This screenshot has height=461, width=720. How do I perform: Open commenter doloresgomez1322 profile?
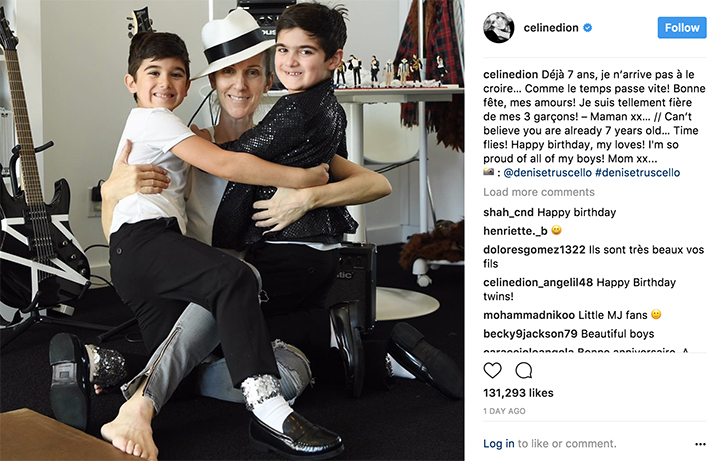(x=534, y=250)
